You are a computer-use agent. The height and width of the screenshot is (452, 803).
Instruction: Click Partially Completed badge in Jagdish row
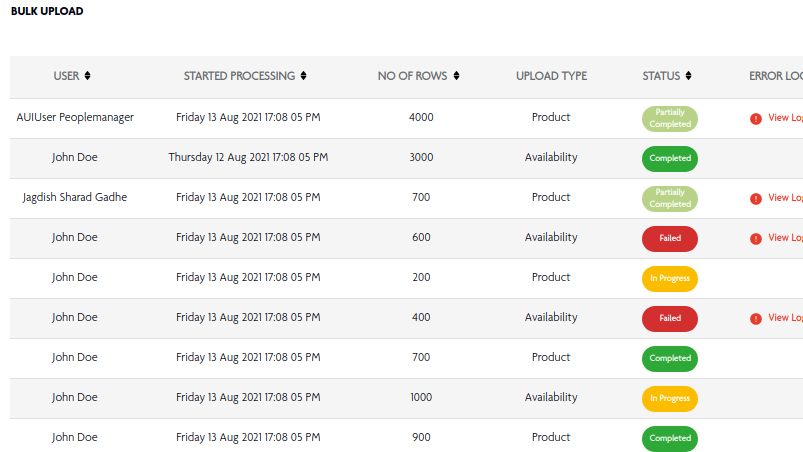coord(670,199)
